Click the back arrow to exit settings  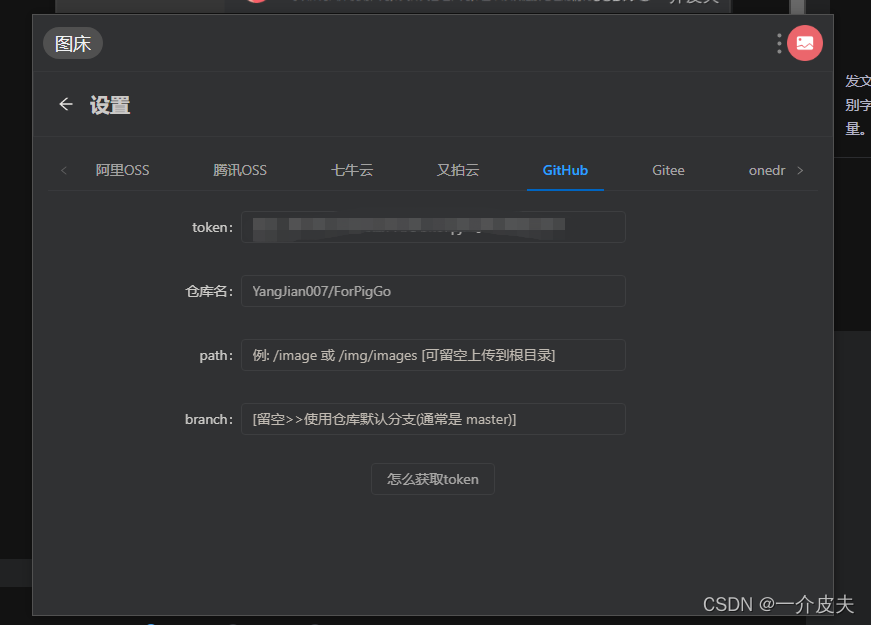[65, 104]
